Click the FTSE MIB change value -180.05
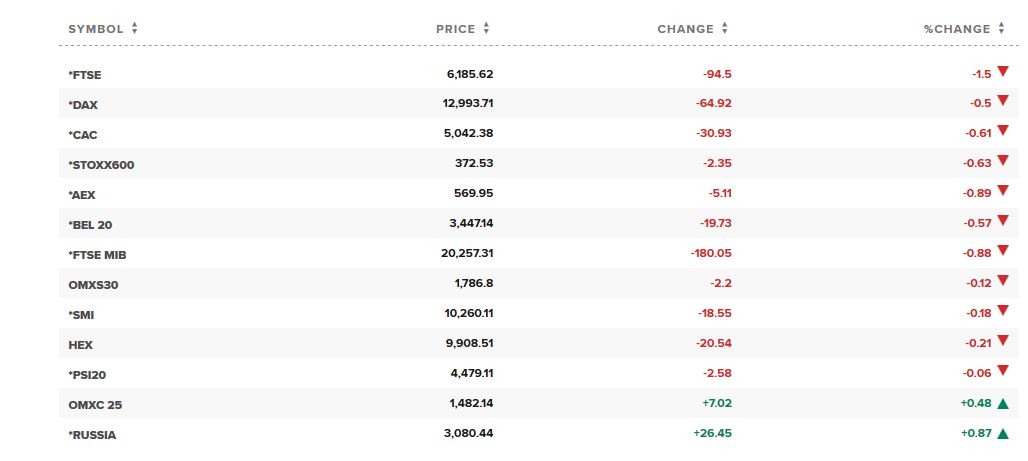This screenshot has width=1028, height=461. [x=711, y=253]
